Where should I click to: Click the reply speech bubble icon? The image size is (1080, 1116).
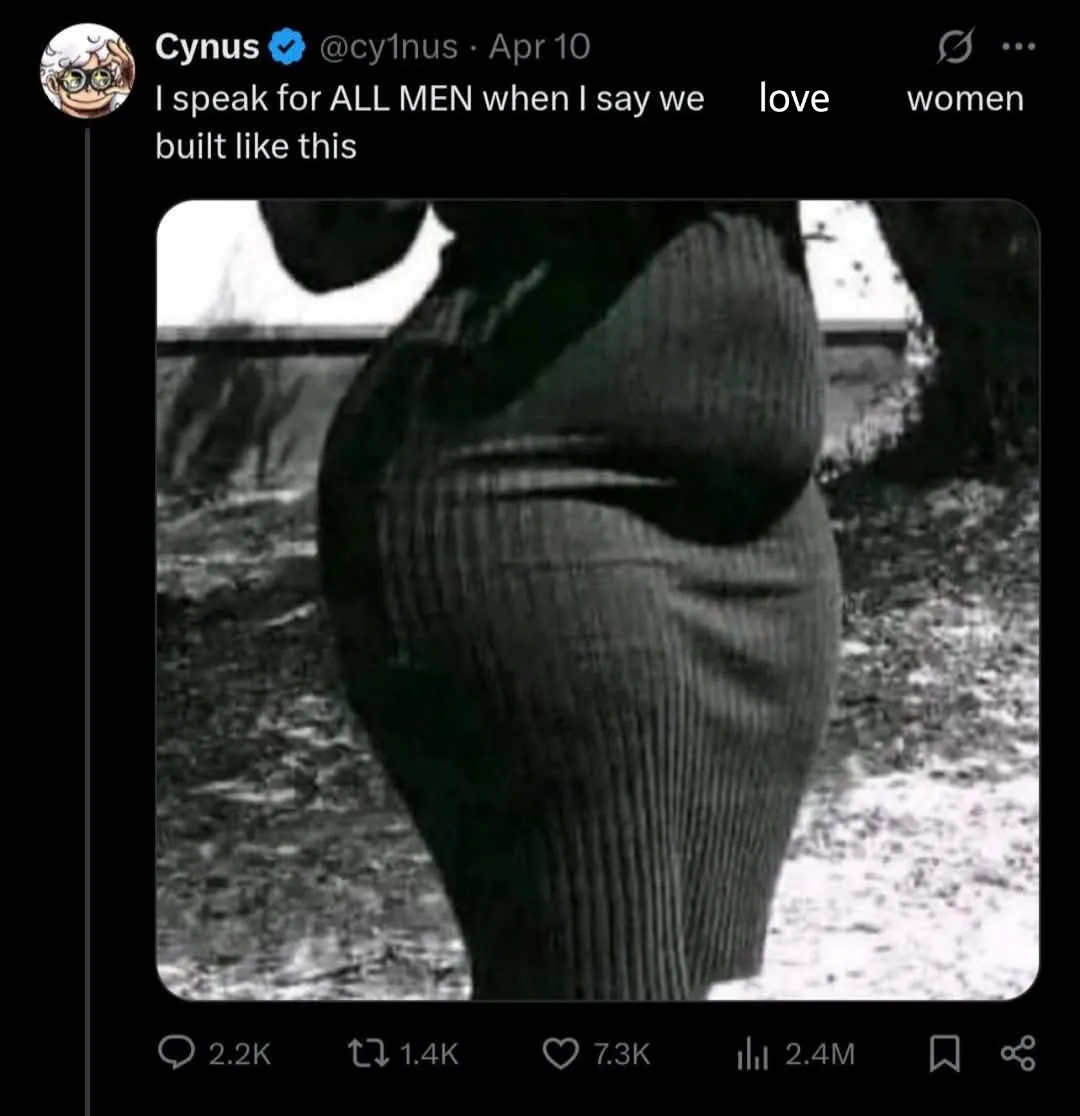tap(178, 1053)
